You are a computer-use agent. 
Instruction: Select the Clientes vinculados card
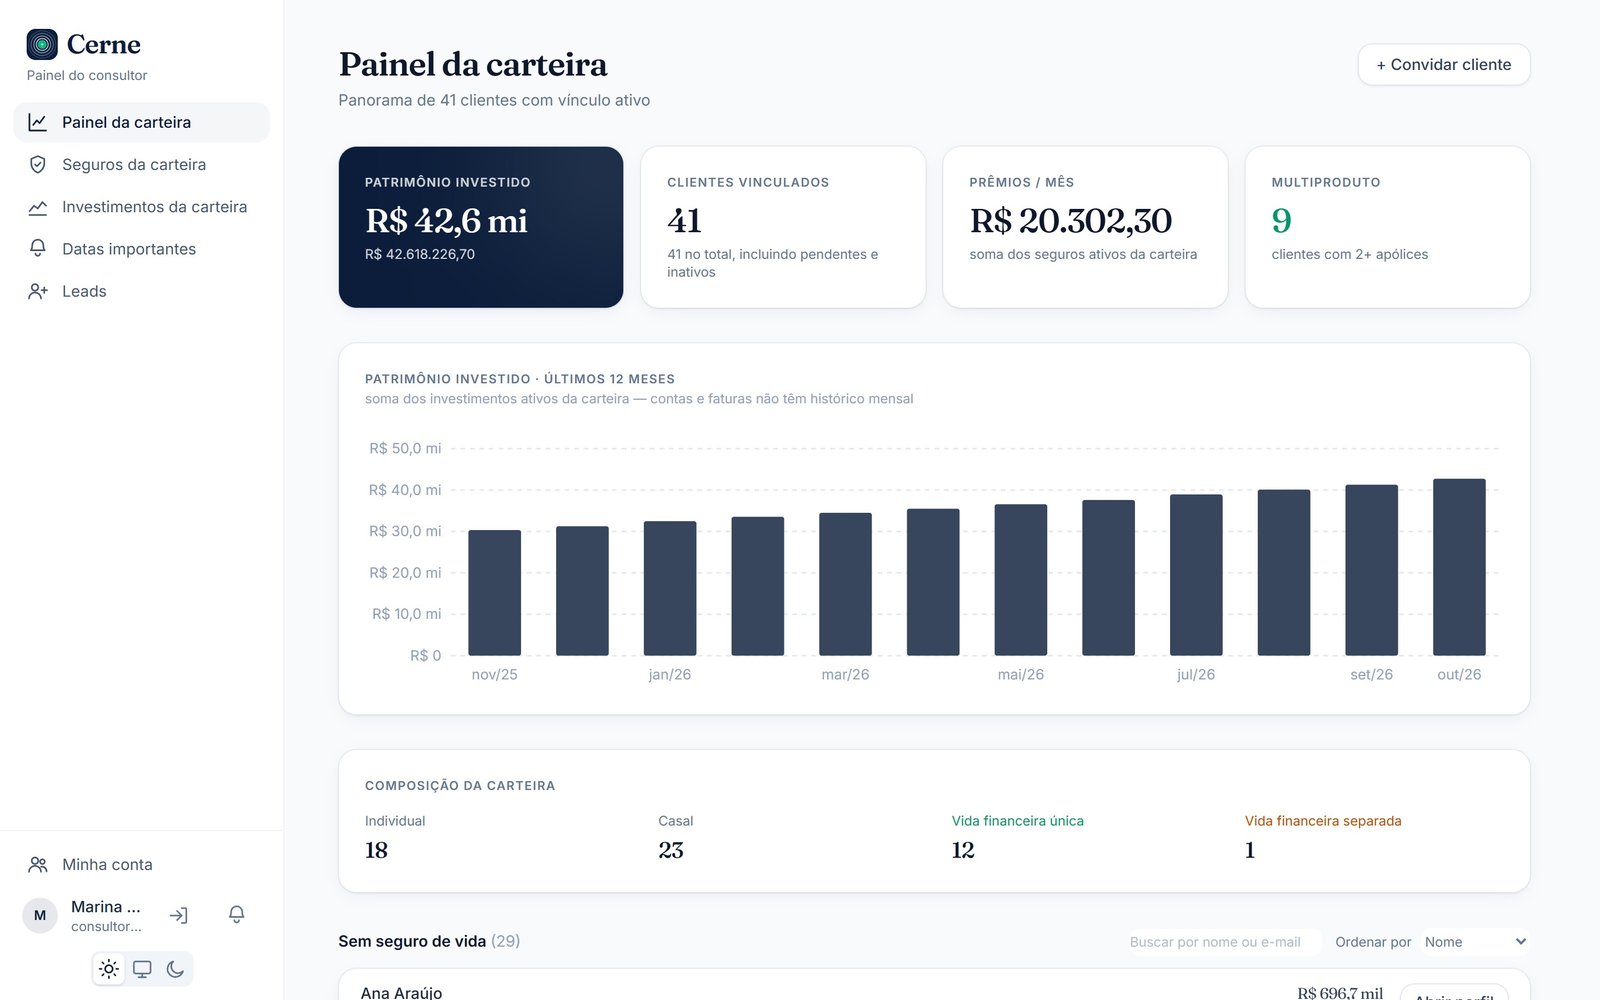783,227
